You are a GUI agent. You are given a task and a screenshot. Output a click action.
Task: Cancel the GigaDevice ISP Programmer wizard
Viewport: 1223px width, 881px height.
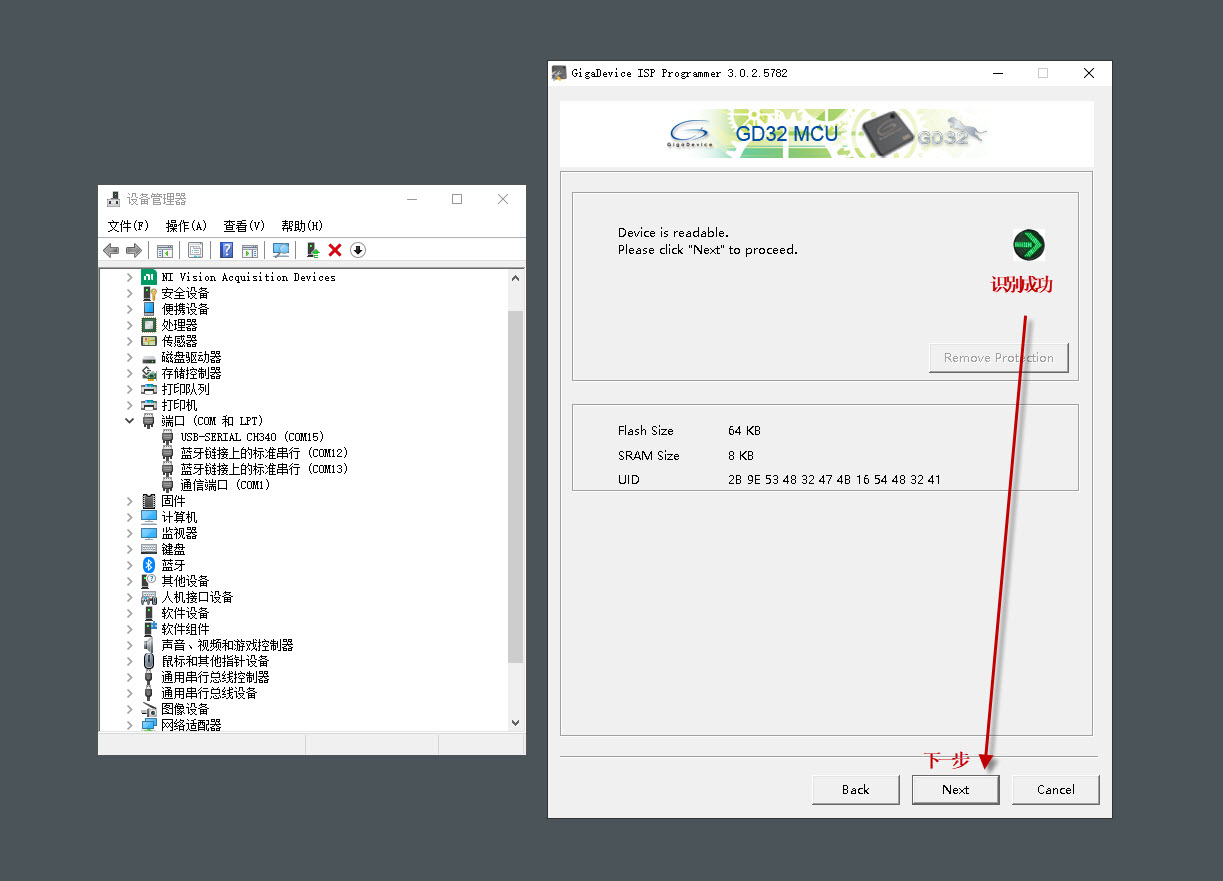pyautogui.click(x=1055, y=789)
